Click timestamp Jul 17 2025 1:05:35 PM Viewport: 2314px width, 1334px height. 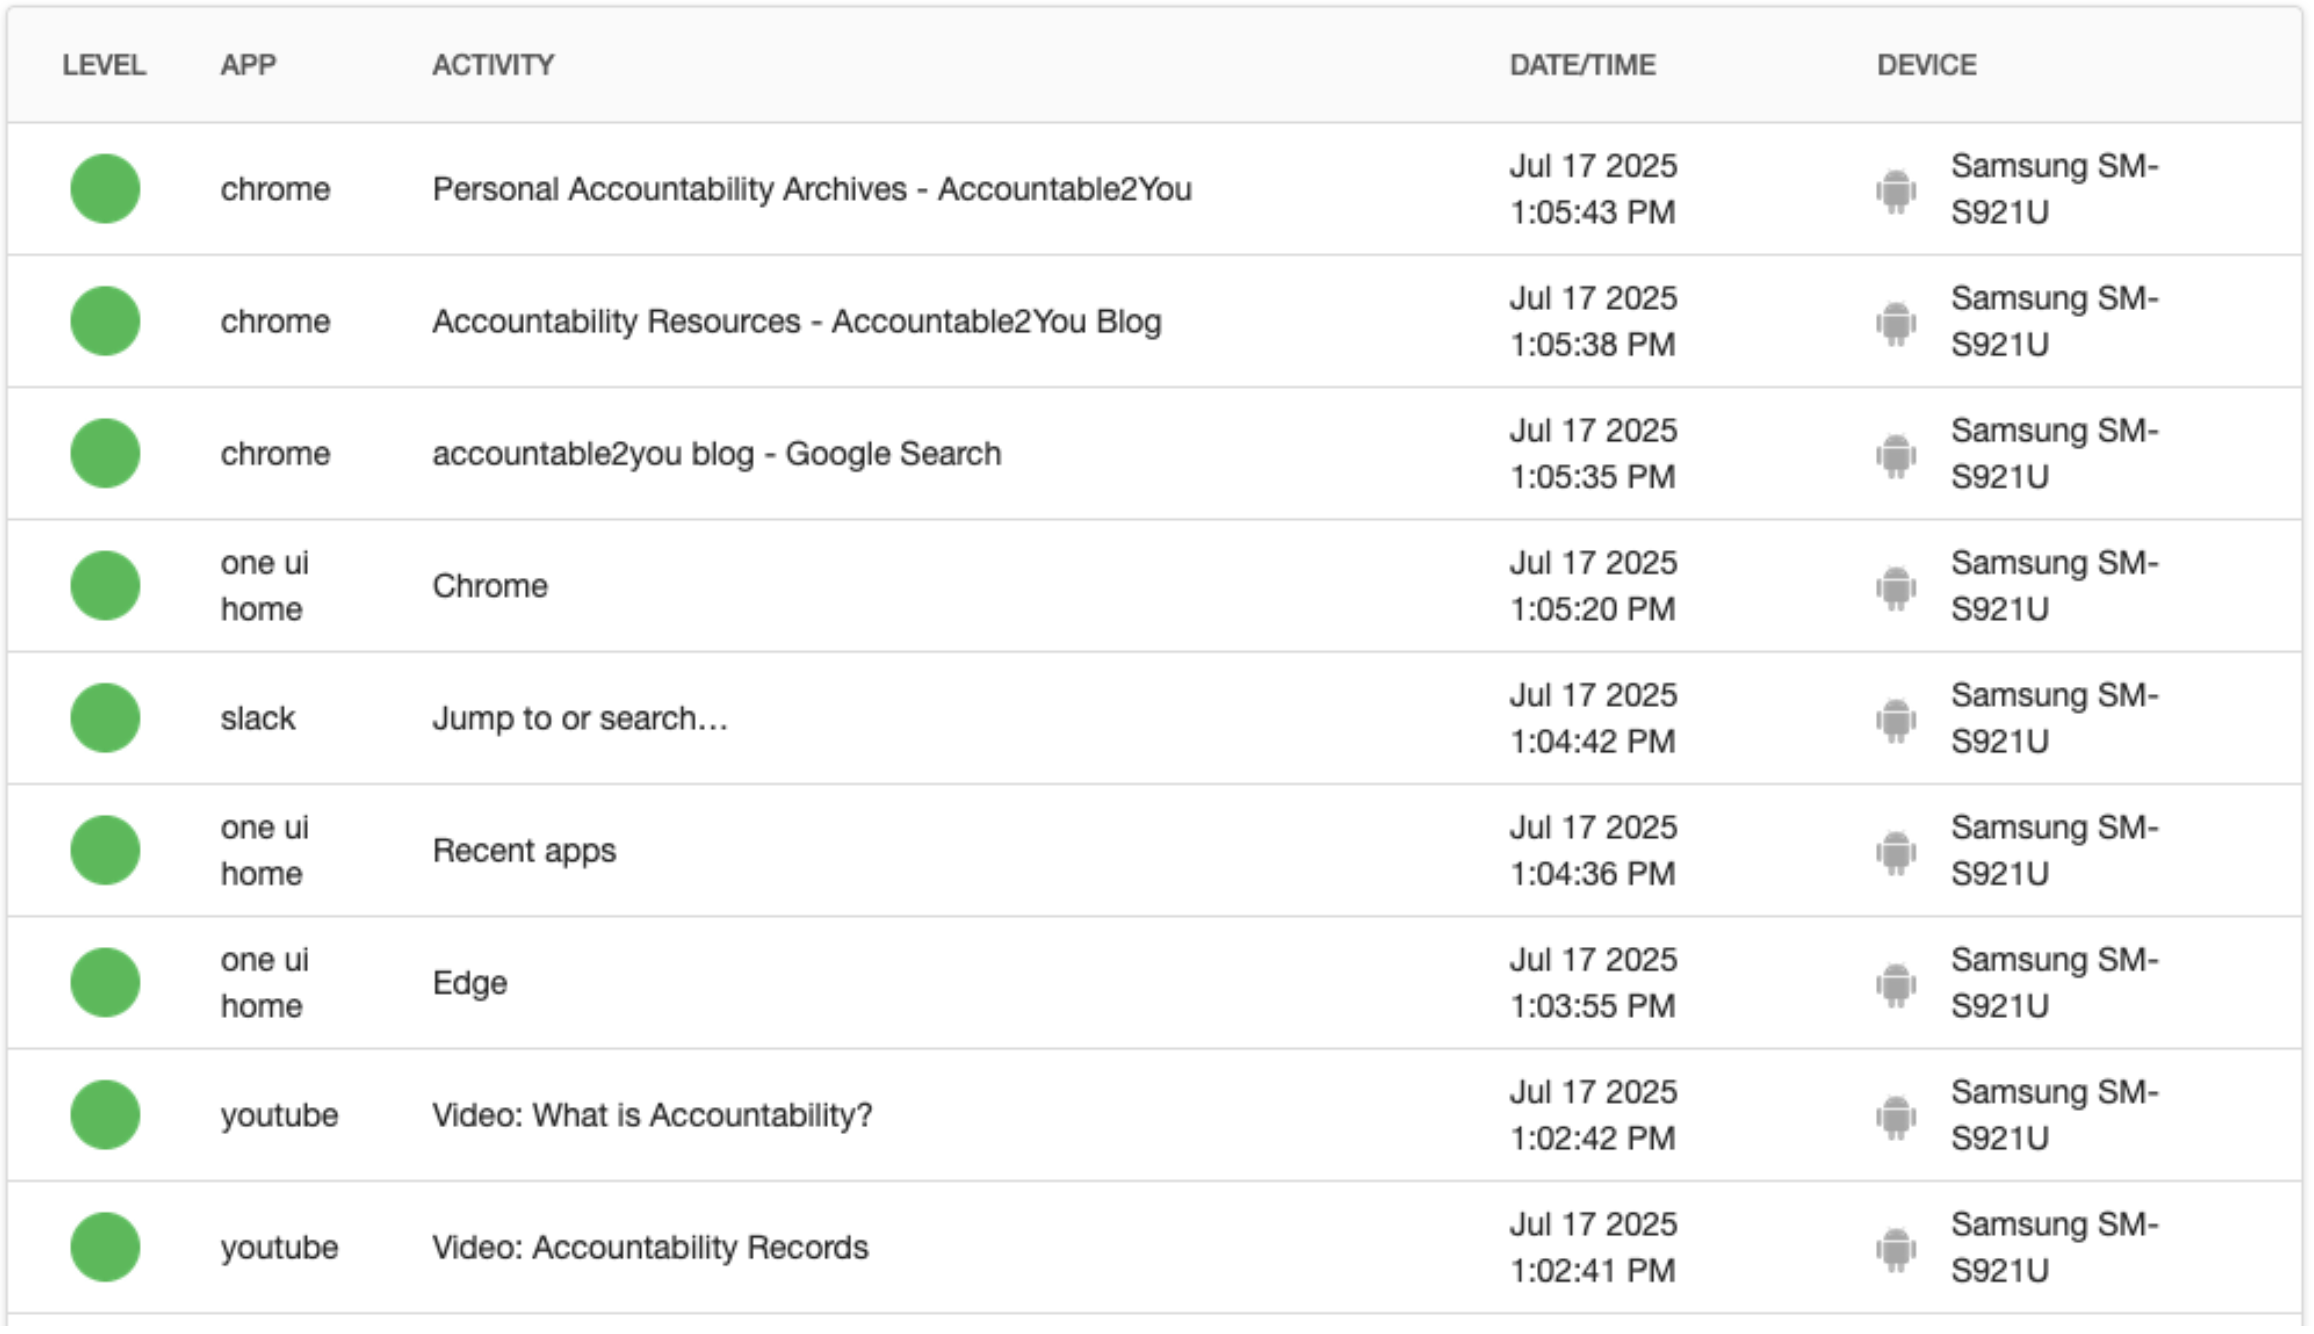tap(1593, 454)
